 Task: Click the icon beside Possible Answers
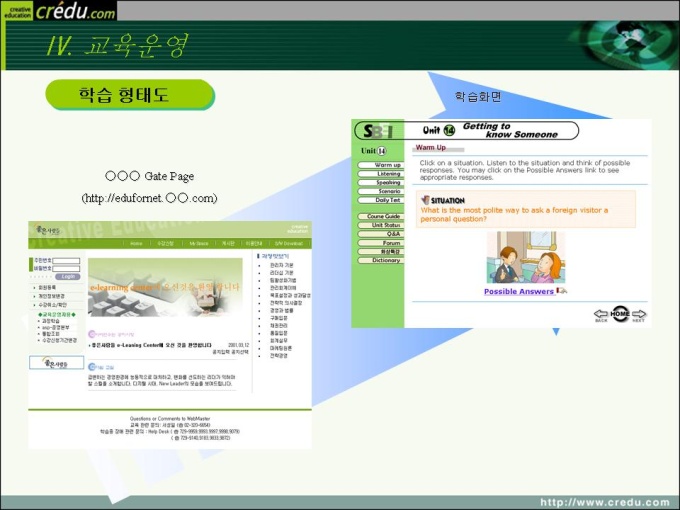pos(562,291)
